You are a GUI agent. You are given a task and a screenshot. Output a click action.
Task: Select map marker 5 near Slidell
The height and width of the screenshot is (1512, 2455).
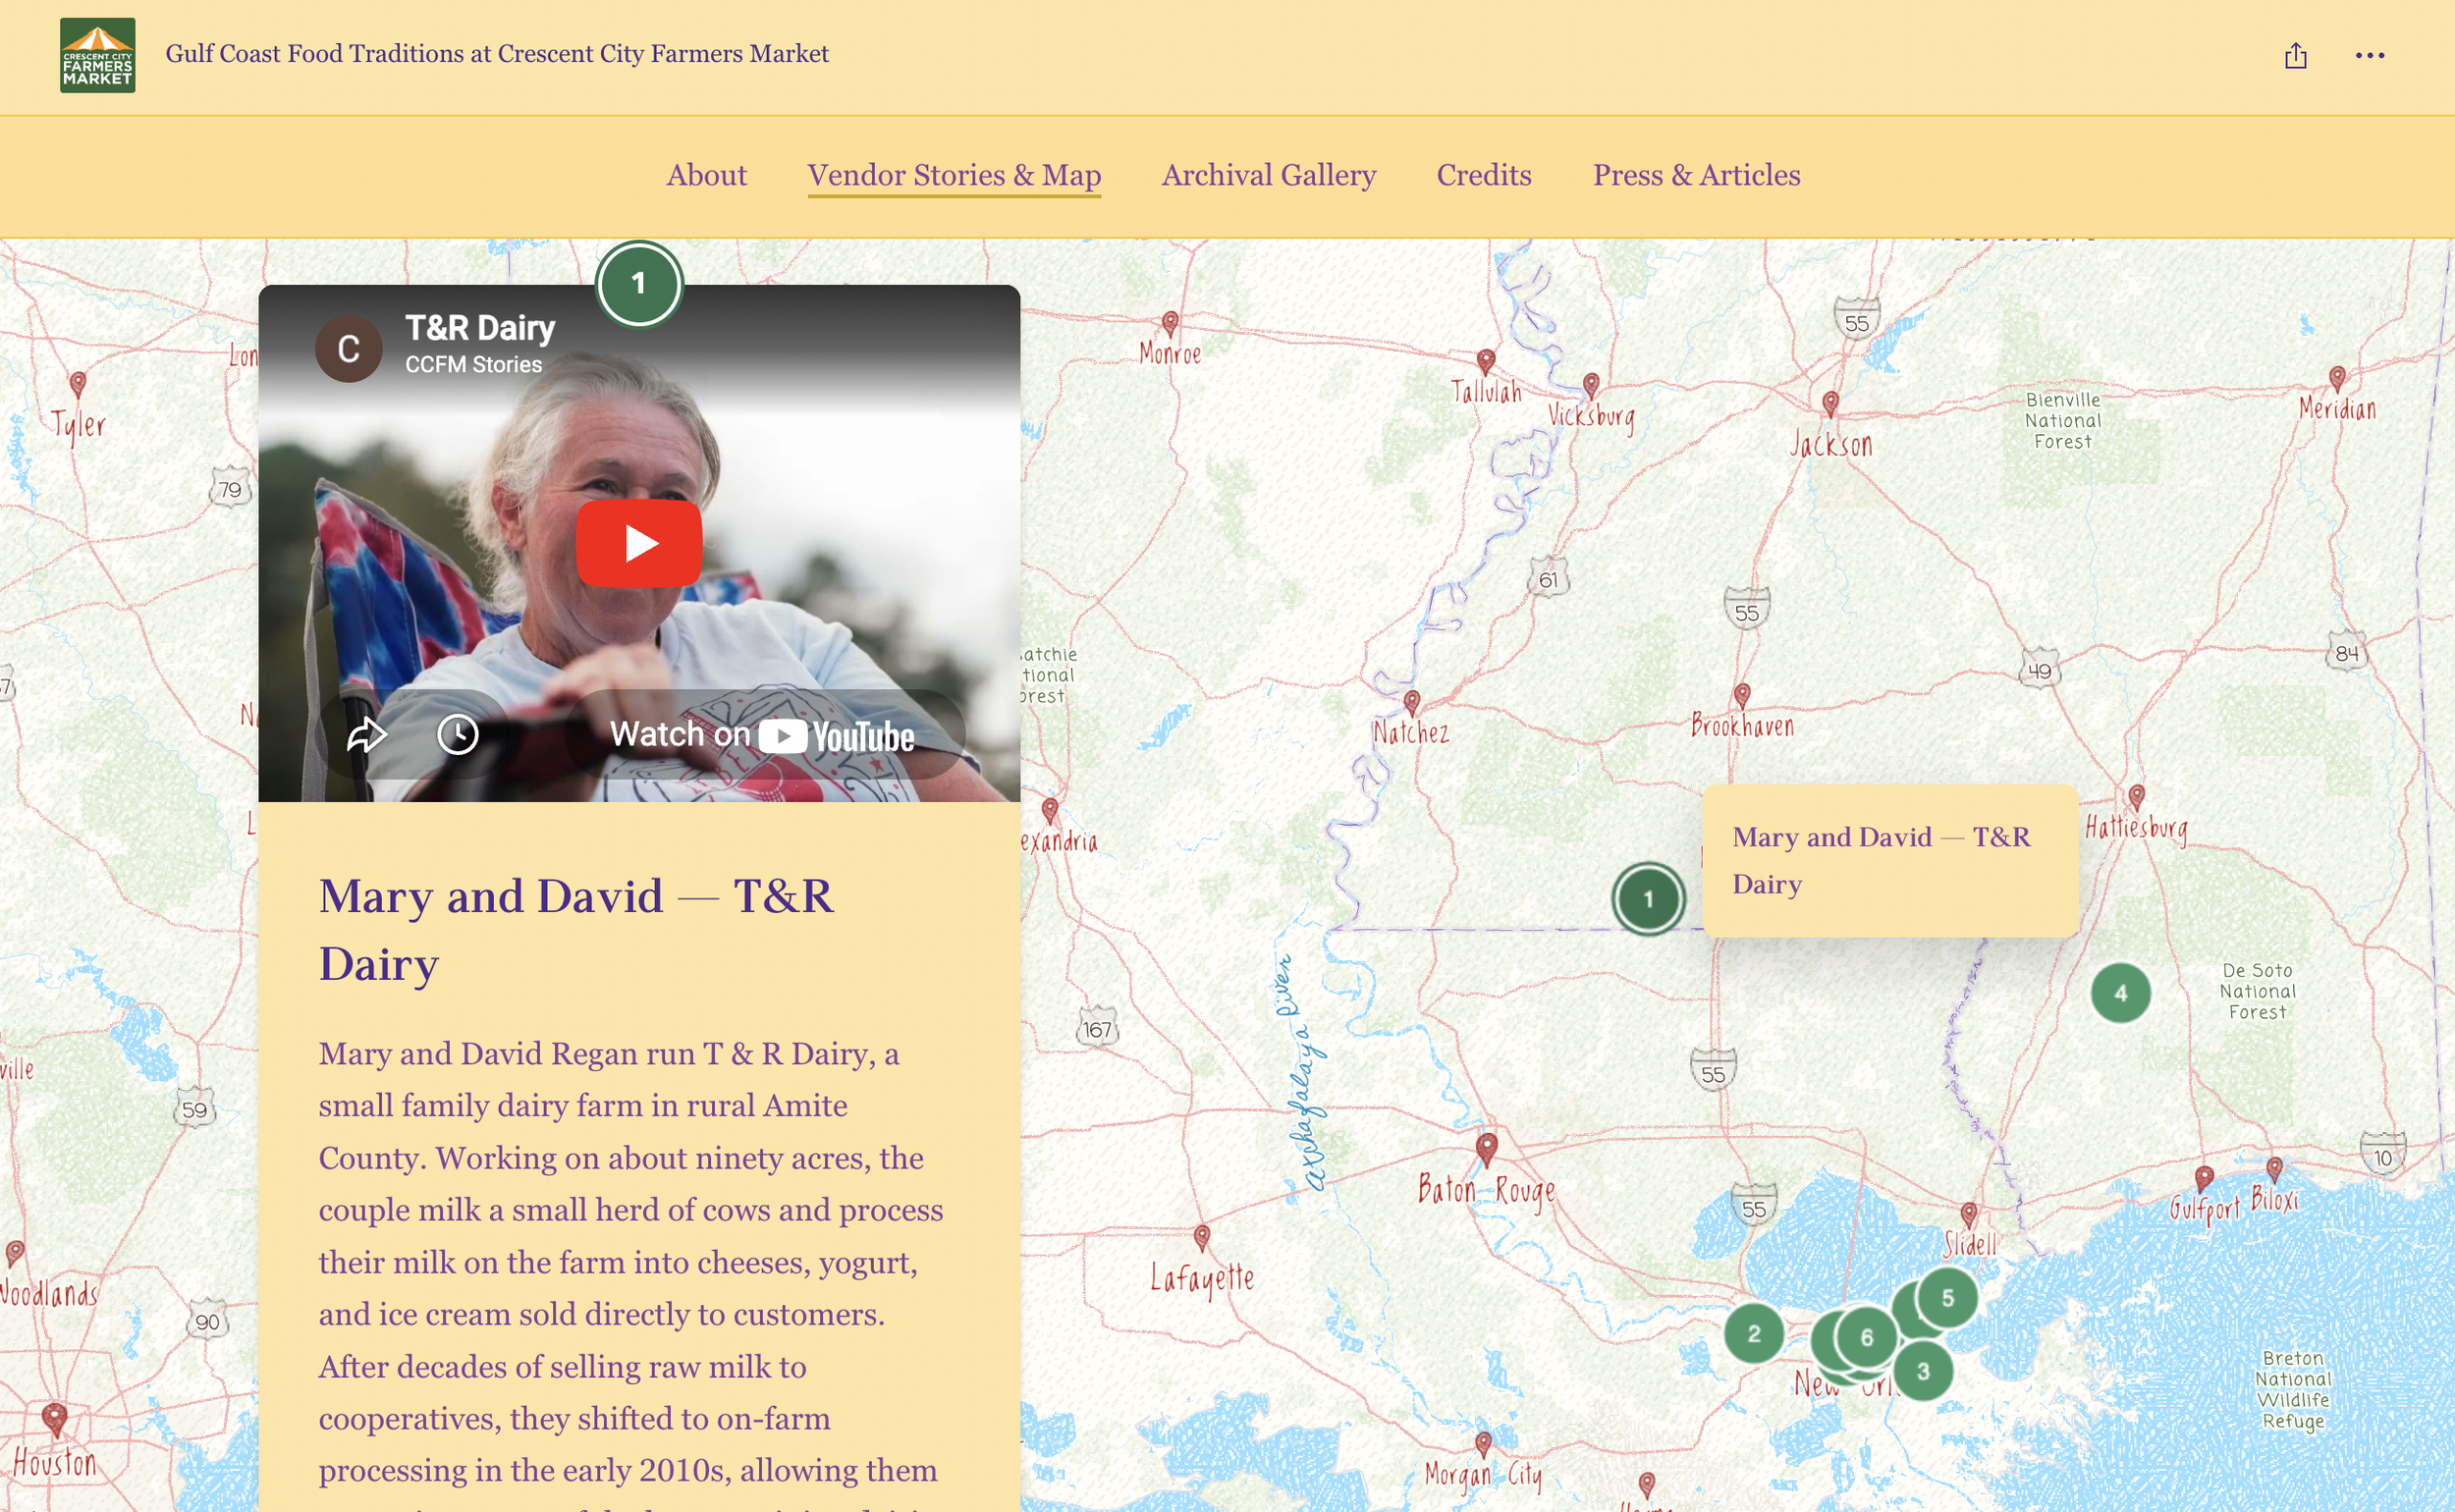pyautogui.click(x=1948, y=1297)
